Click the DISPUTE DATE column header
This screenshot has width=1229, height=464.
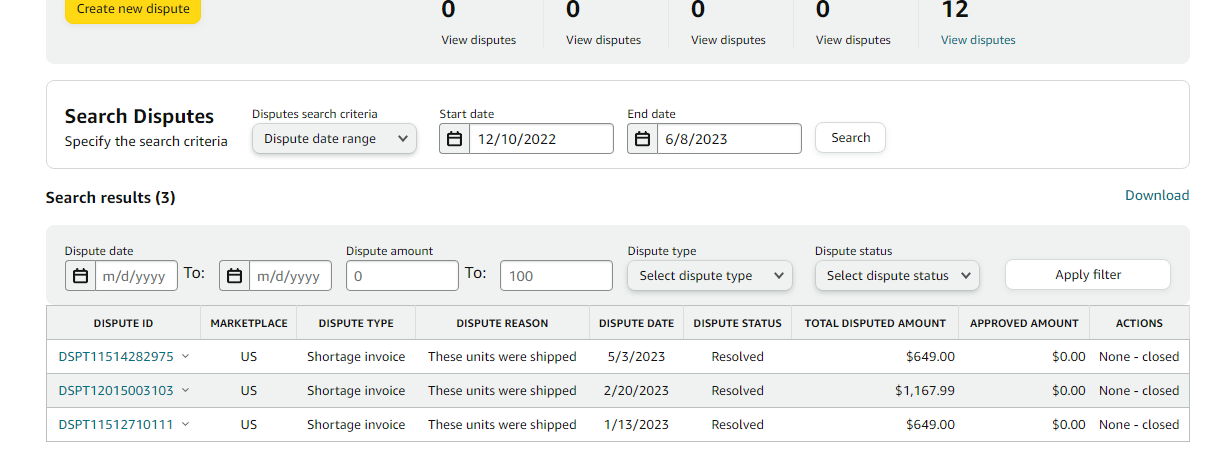637,323
